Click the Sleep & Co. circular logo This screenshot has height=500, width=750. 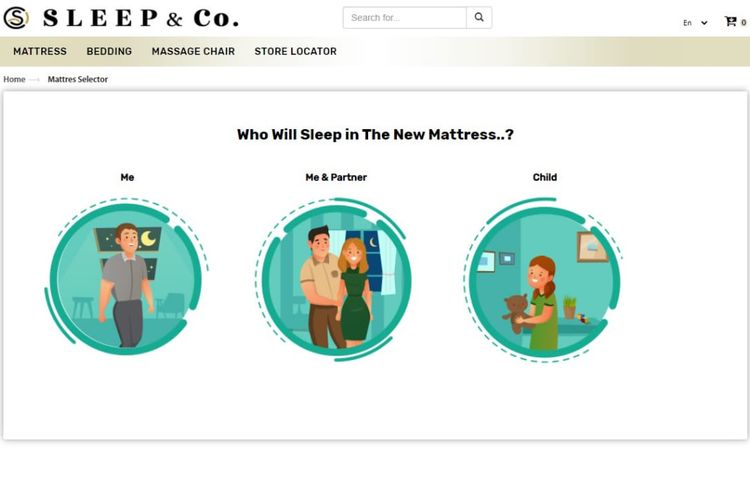coord(16,18)
